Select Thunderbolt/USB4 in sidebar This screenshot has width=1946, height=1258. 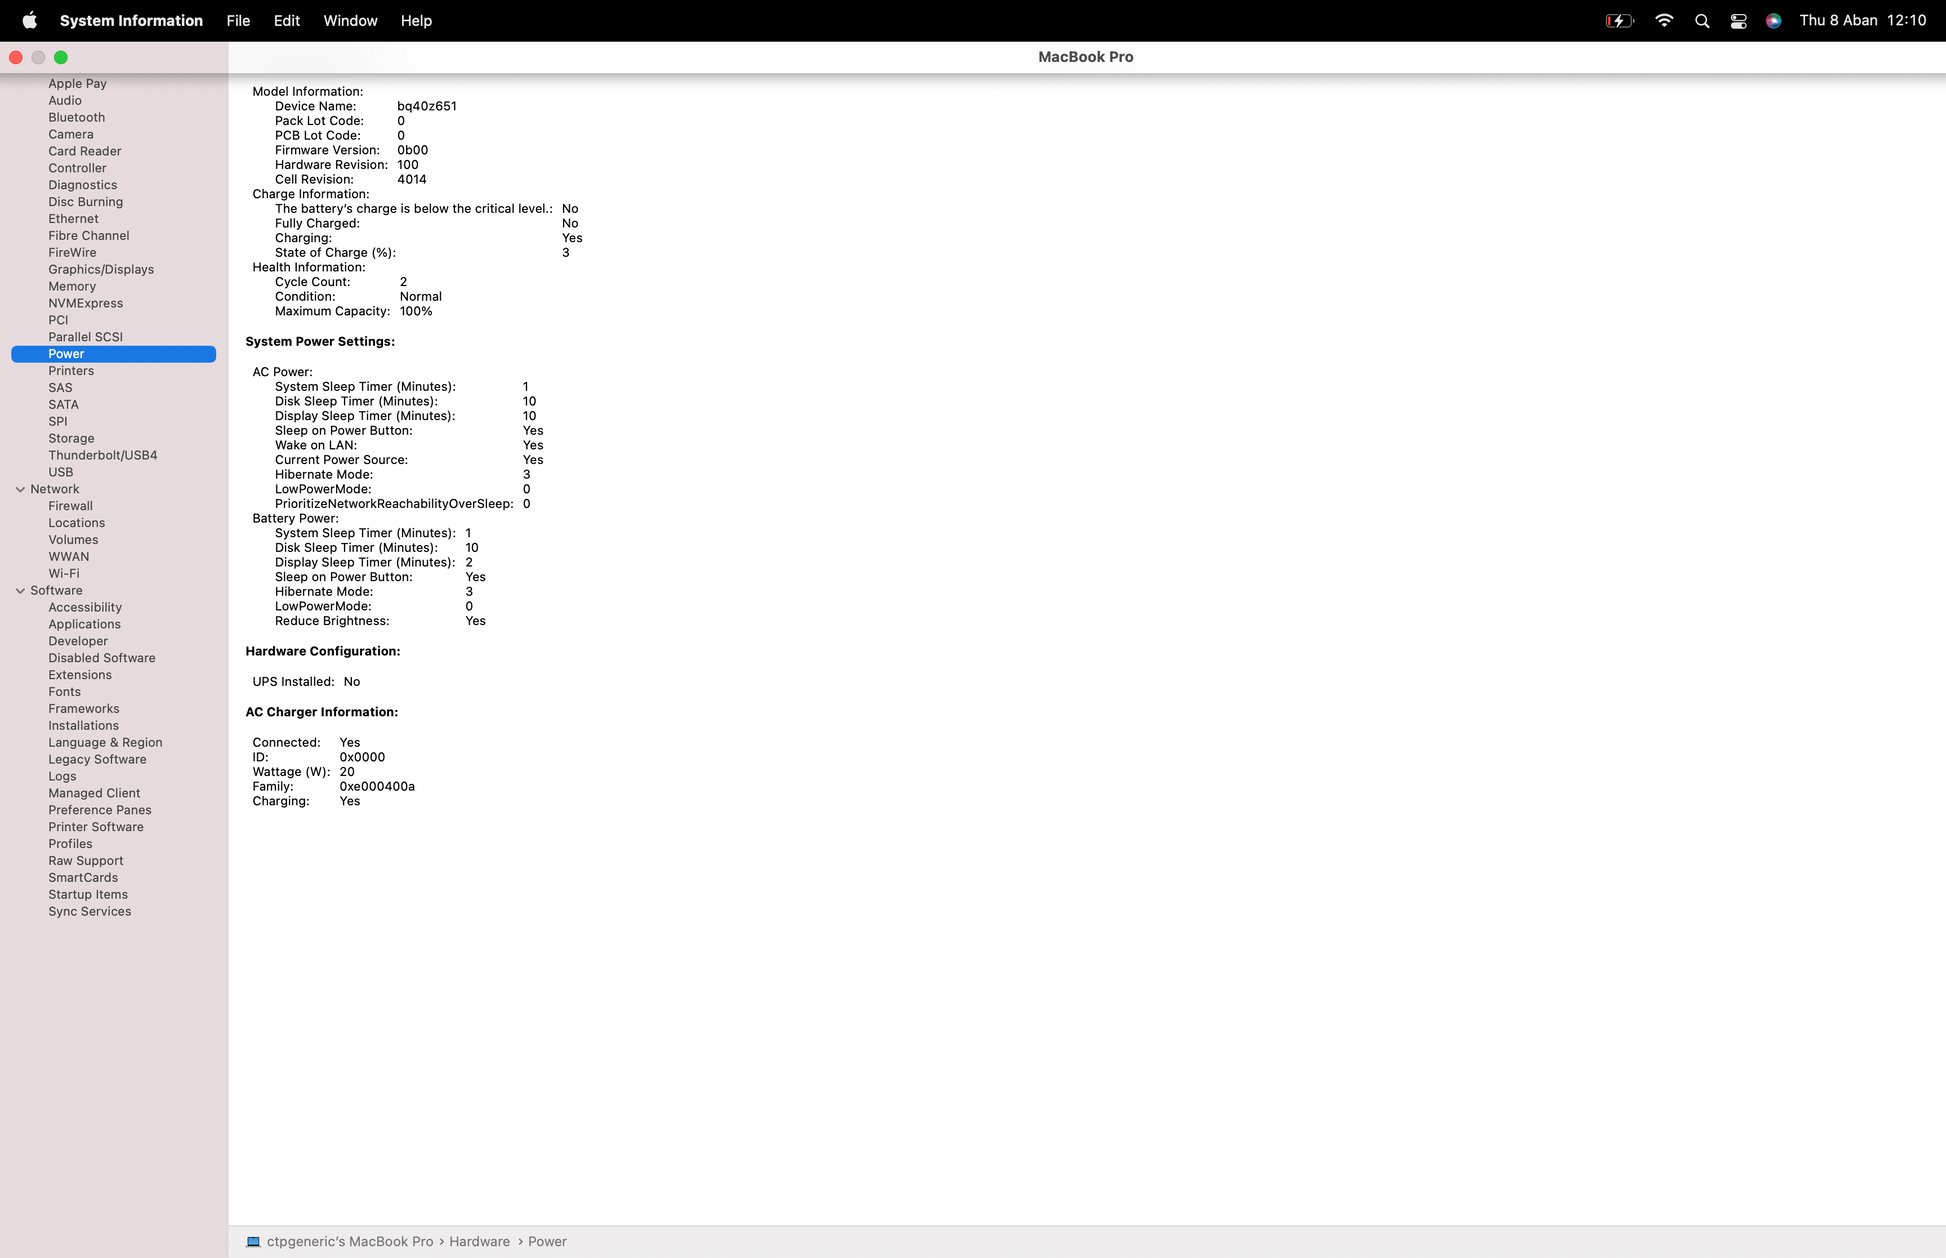103,455
